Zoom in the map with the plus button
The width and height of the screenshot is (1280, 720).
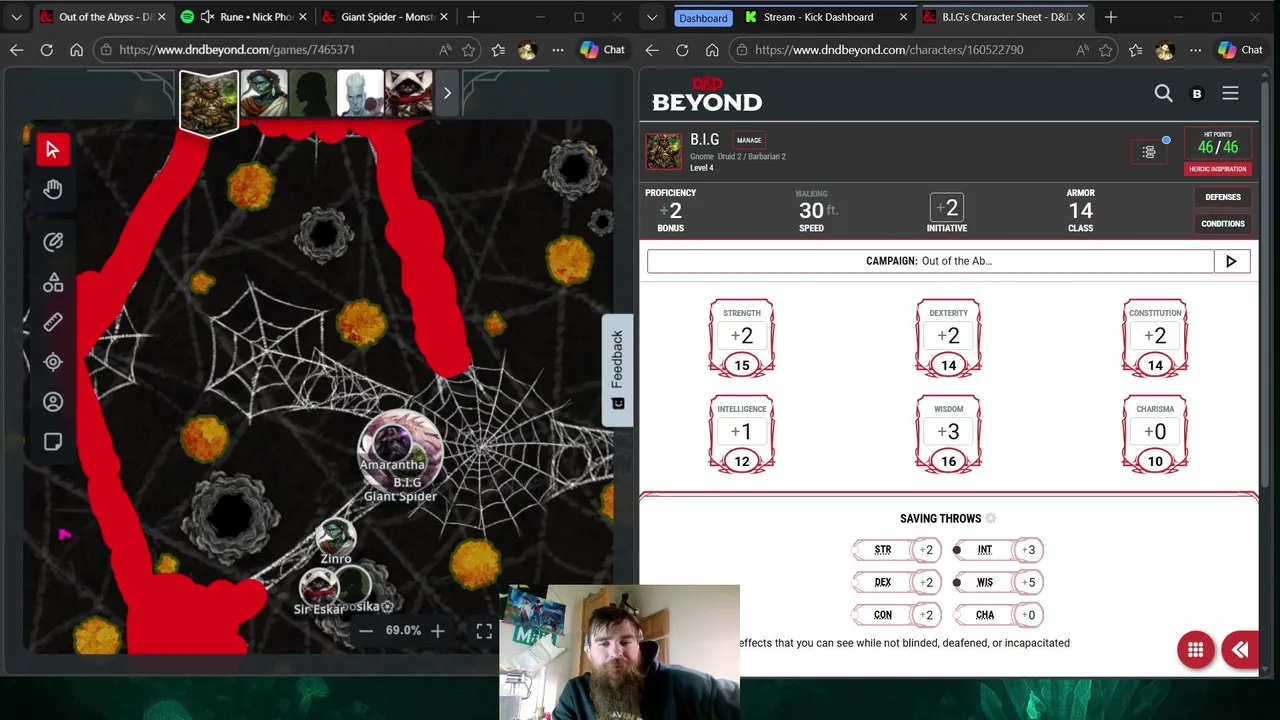point(438,631)
